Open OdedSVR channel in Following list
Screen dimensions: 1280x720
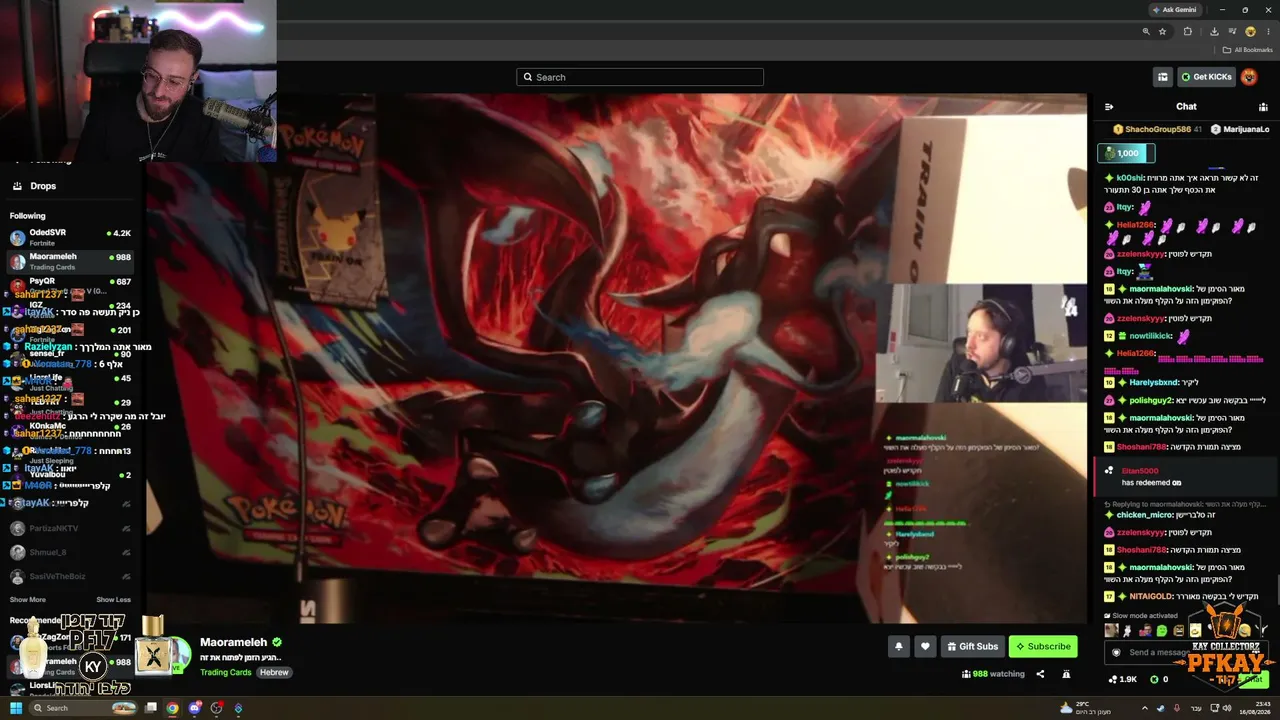tap(70, 237)
